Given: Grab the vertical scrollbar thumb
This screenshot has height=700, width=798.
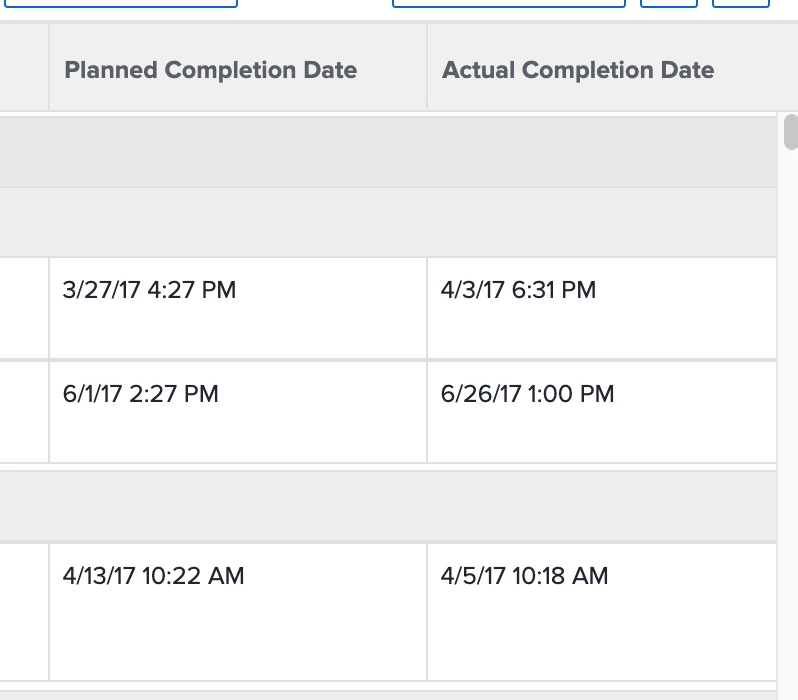Looking at the screenshot, I should pos(790,132).
